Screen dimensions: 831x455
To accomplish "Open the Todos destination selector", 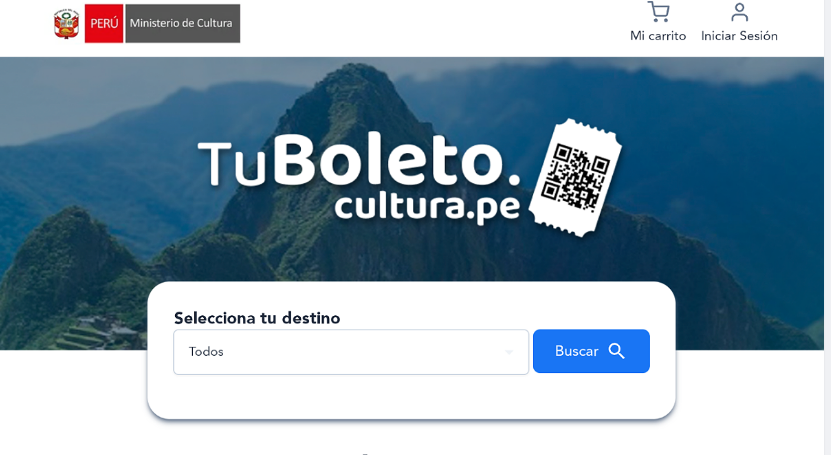I will [x=351, y=352].
